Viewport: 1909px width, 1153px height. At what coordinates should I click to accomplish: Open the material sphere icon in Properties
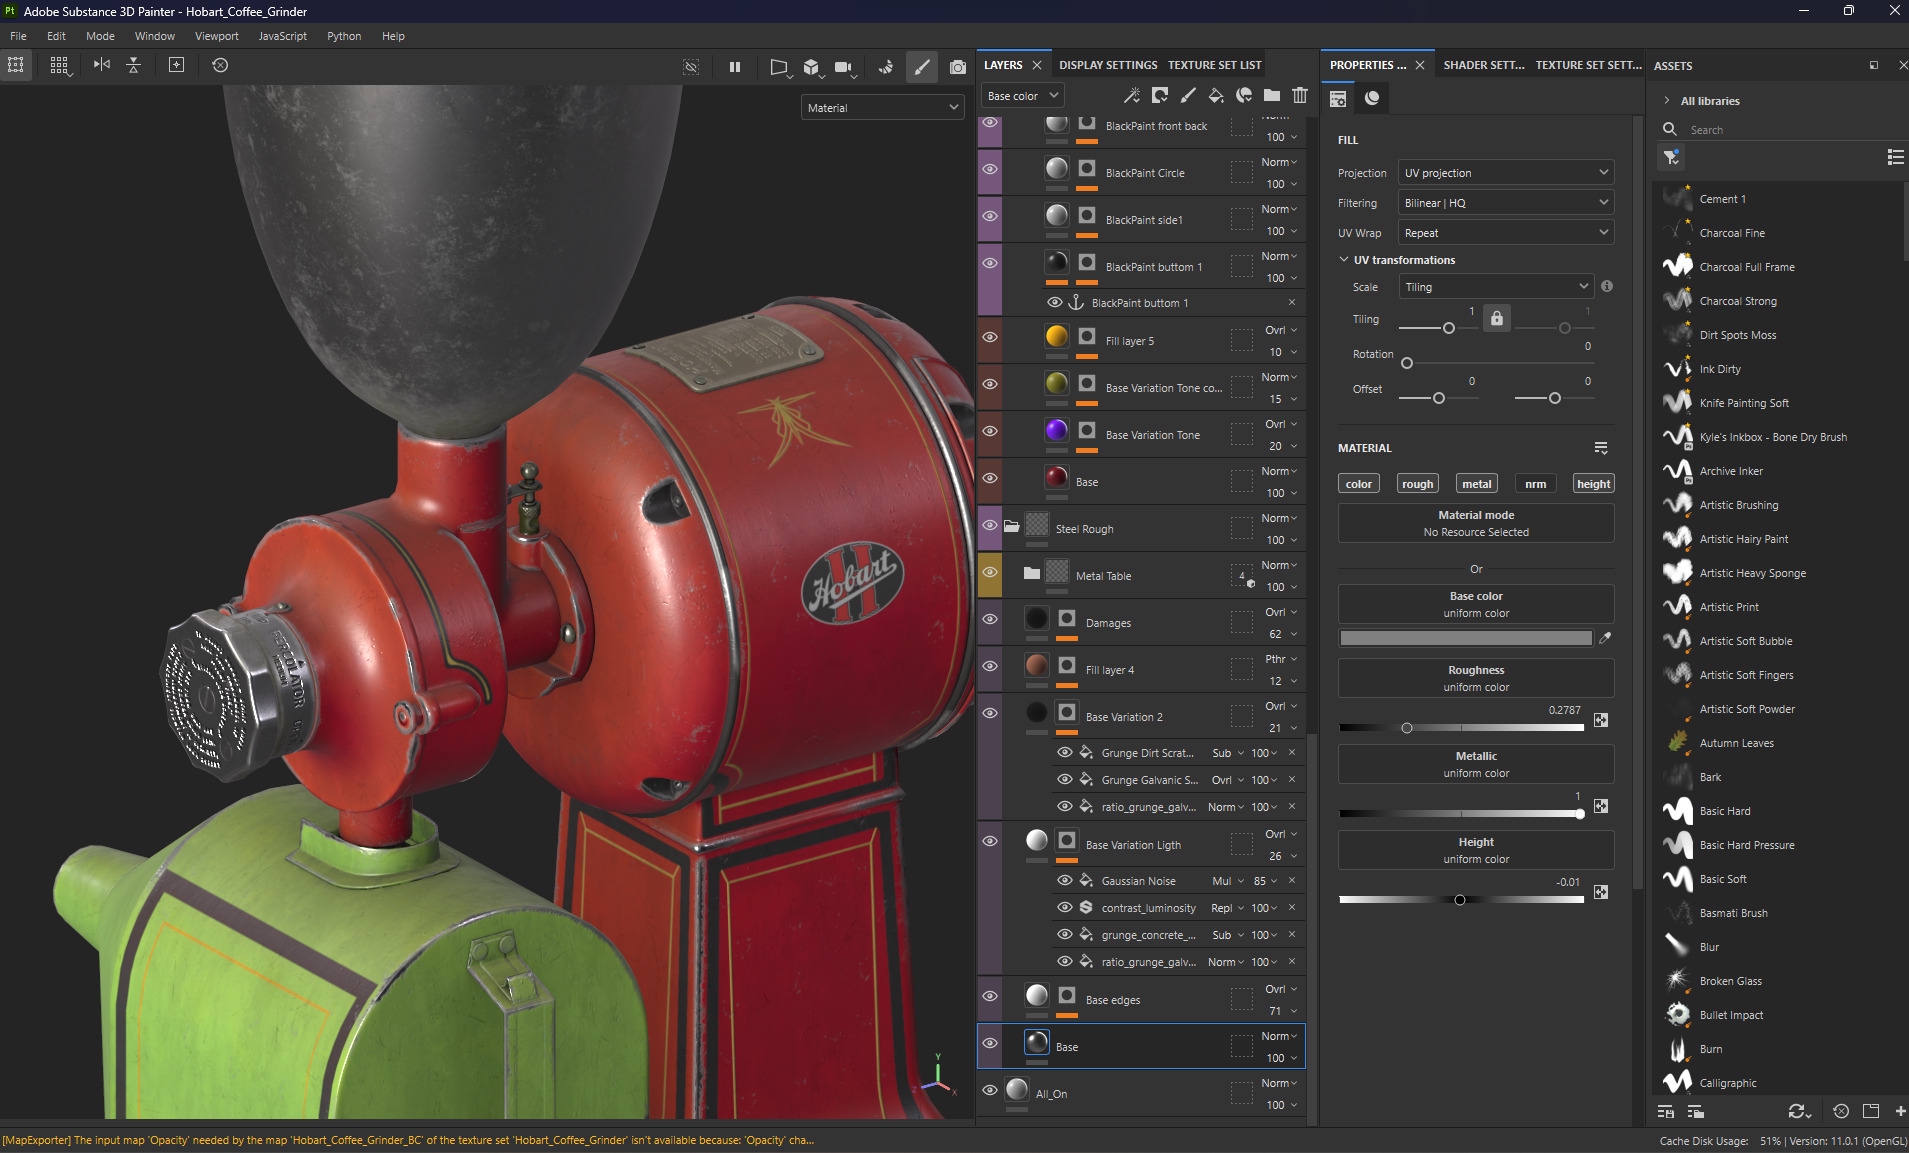1372,98
